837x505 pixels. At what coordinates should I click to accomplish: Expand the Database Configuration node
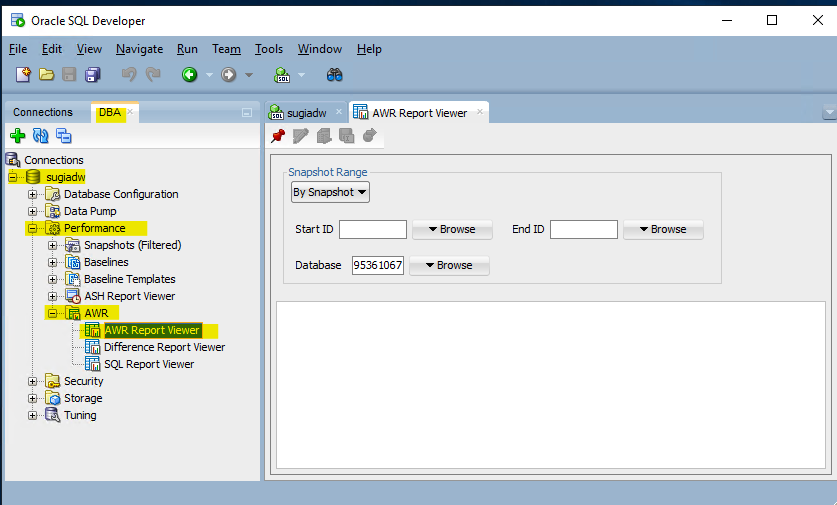(33, 194)
